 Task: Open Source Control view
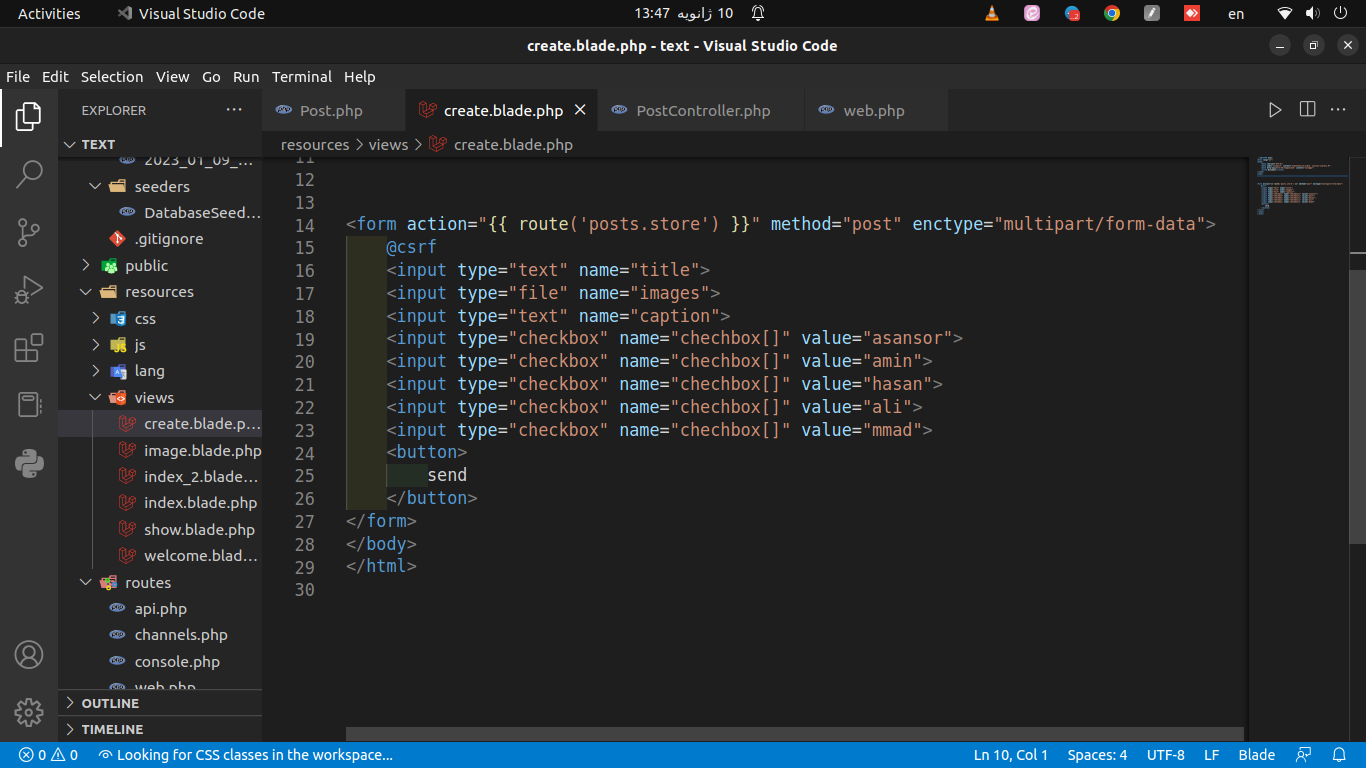coord(28,232)
